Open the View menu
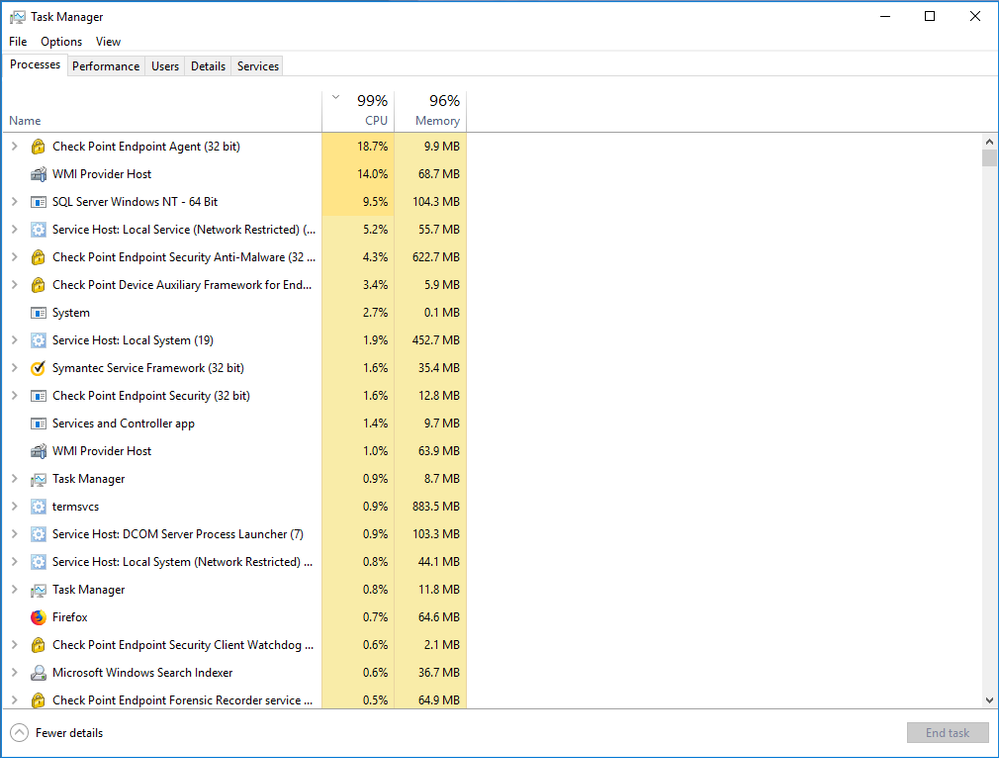 pyautogui.click(x=108, y=41)
